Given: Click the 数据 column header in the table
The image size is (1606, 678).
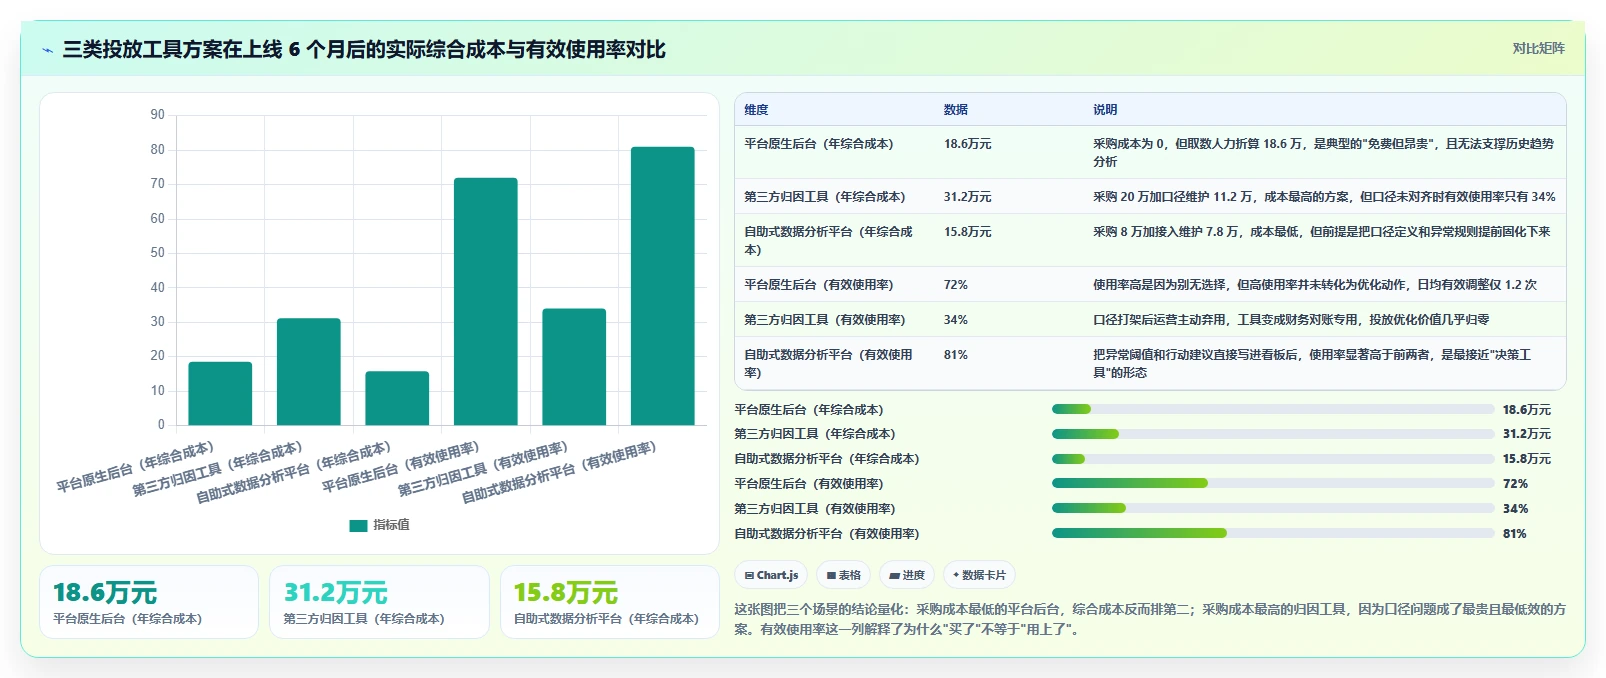Looking at the screenshot, I should pos(956,110).
